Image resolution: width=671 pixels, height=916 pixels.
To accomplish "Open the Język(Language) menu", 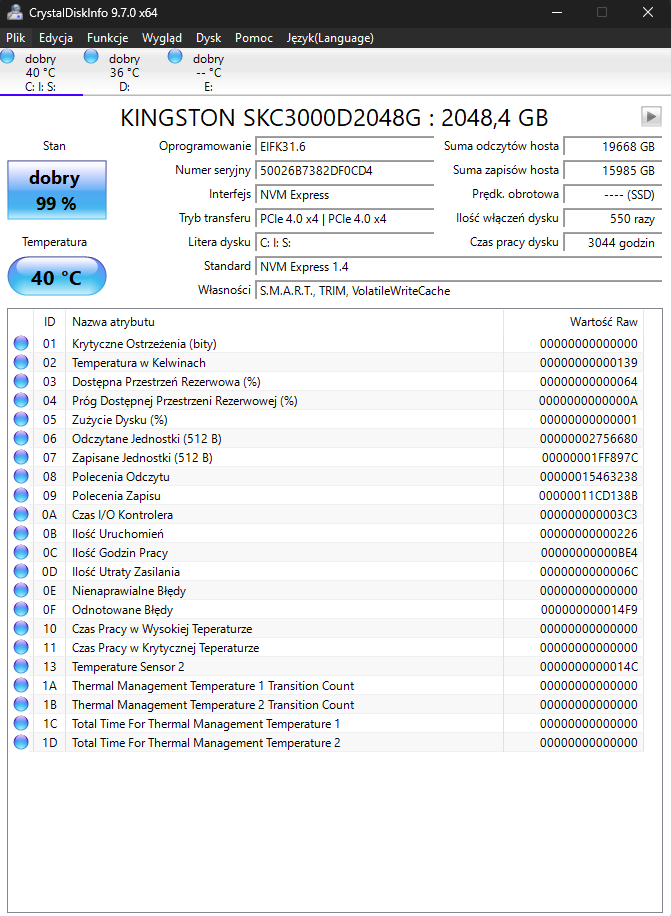I will pyautogui.click(x=330, y=38).
